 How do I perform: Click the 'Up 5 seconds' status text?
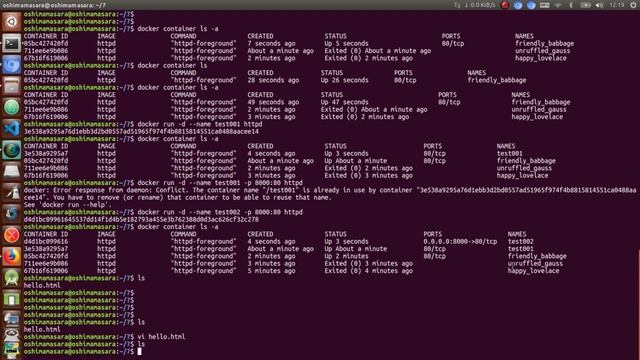point(346,44)
